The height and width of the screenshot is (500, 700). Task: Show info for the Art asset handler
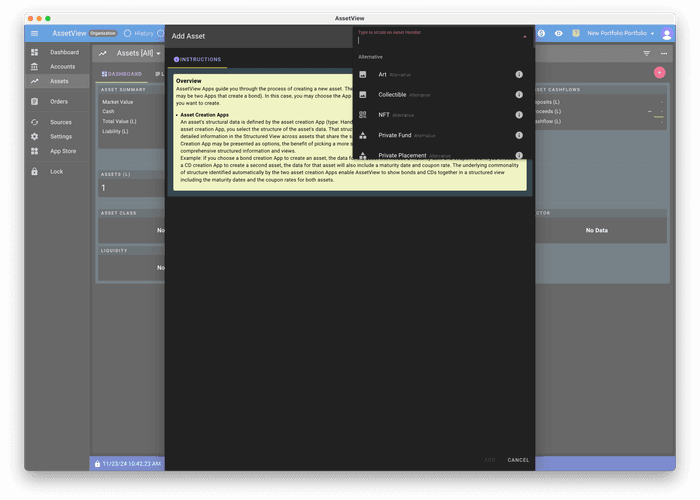(519, 75)
